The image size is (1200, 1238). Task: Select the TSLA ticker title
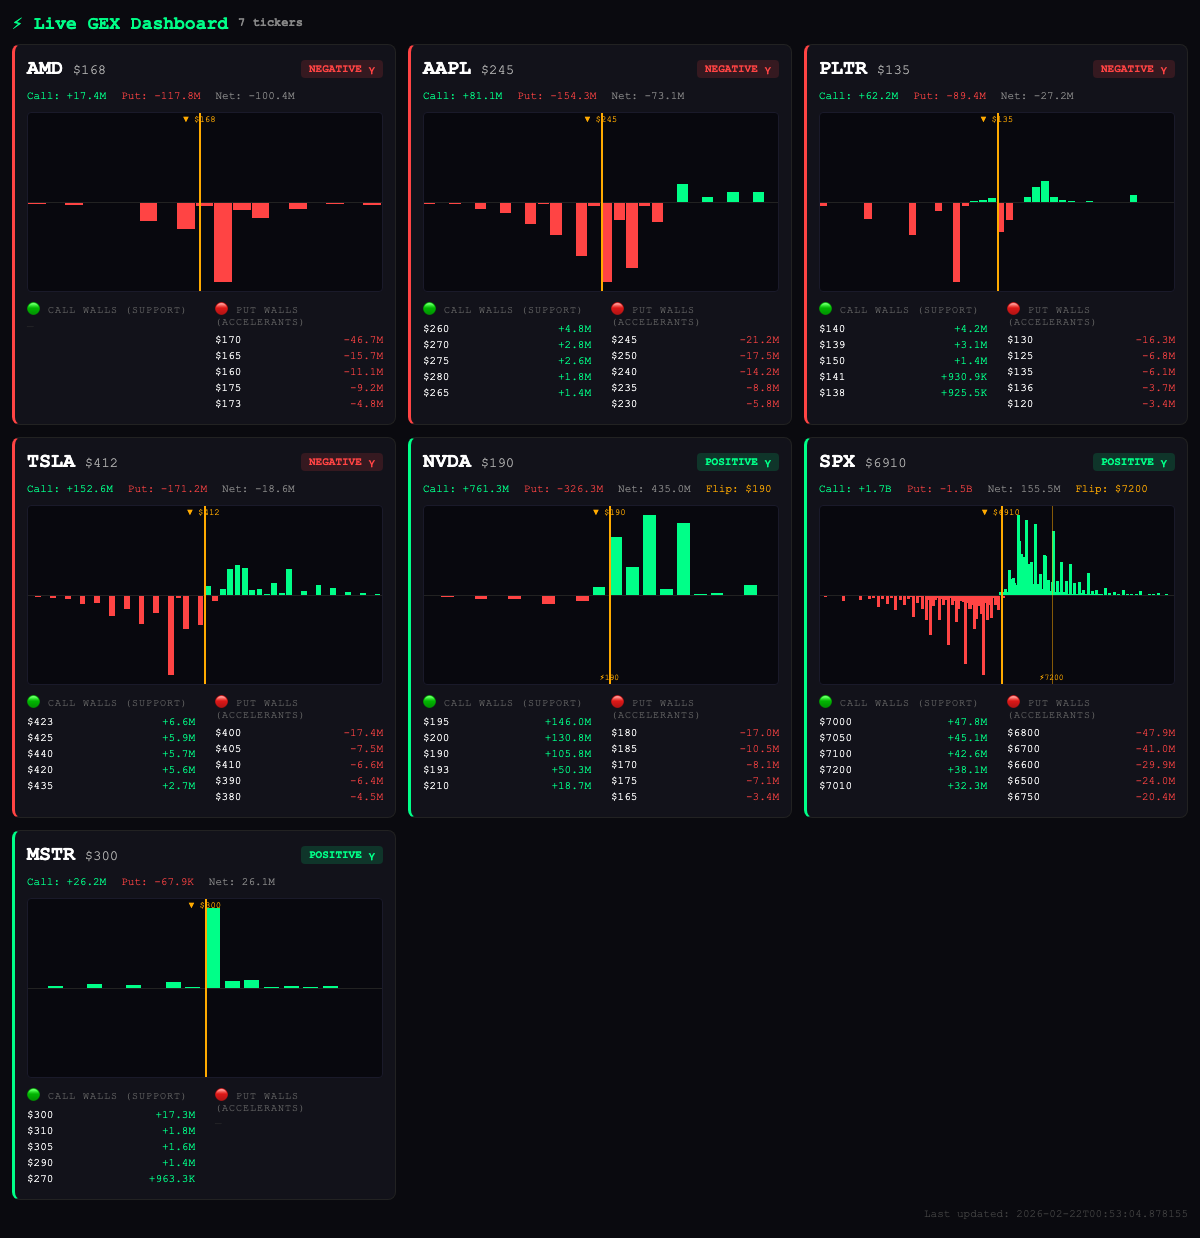pyautogui.click(x=51, y=461)
